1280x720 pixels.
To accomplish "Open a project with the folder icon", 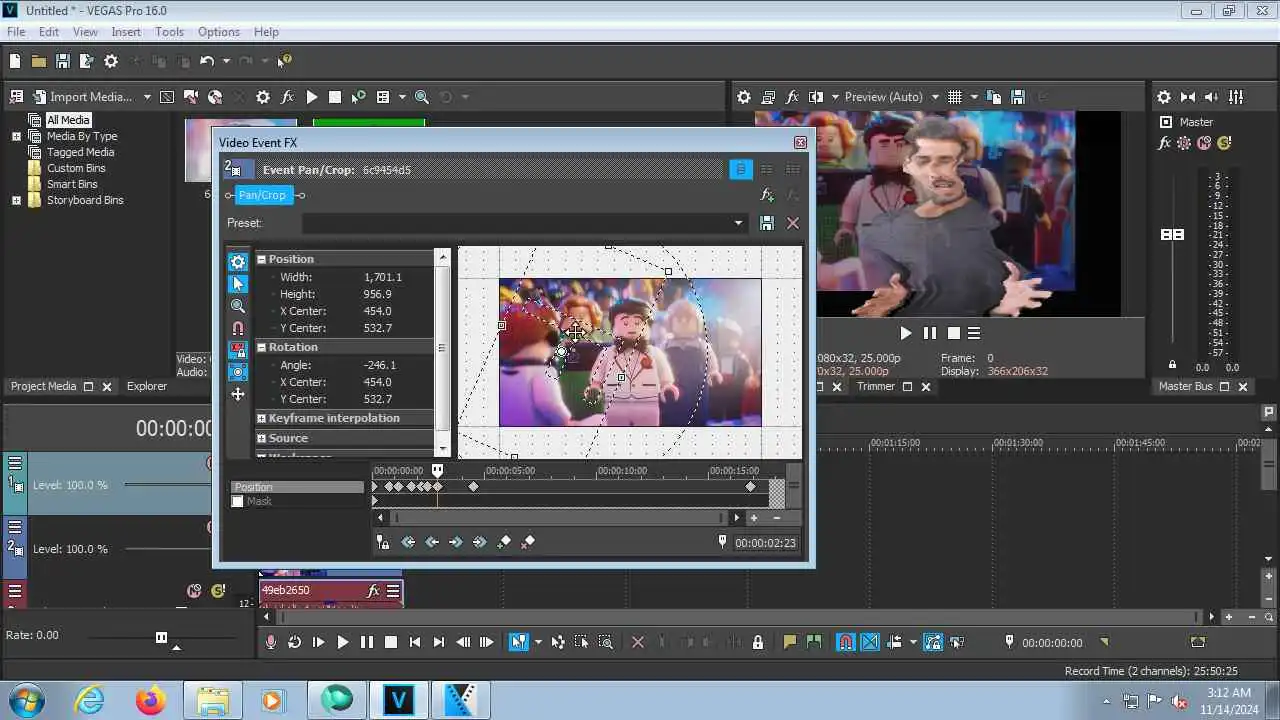I will 38,61.
